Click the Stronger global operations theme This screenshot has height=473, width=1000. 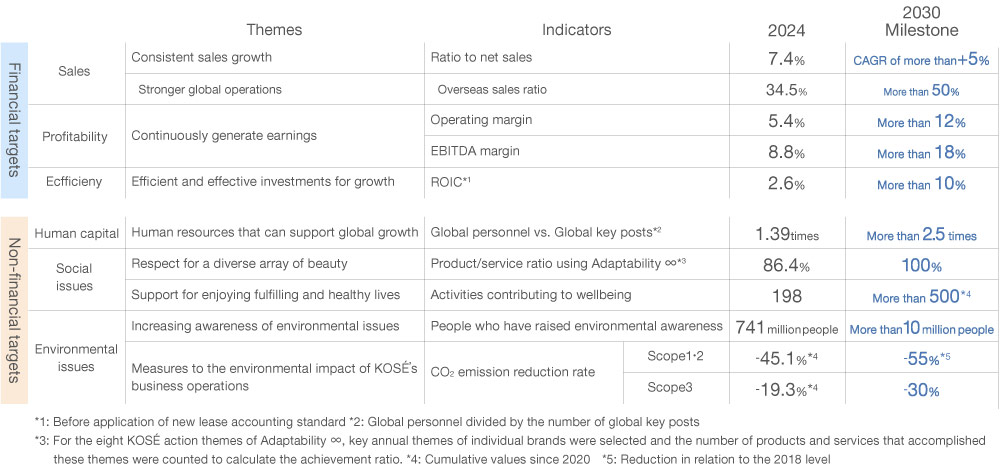point(210,90)
